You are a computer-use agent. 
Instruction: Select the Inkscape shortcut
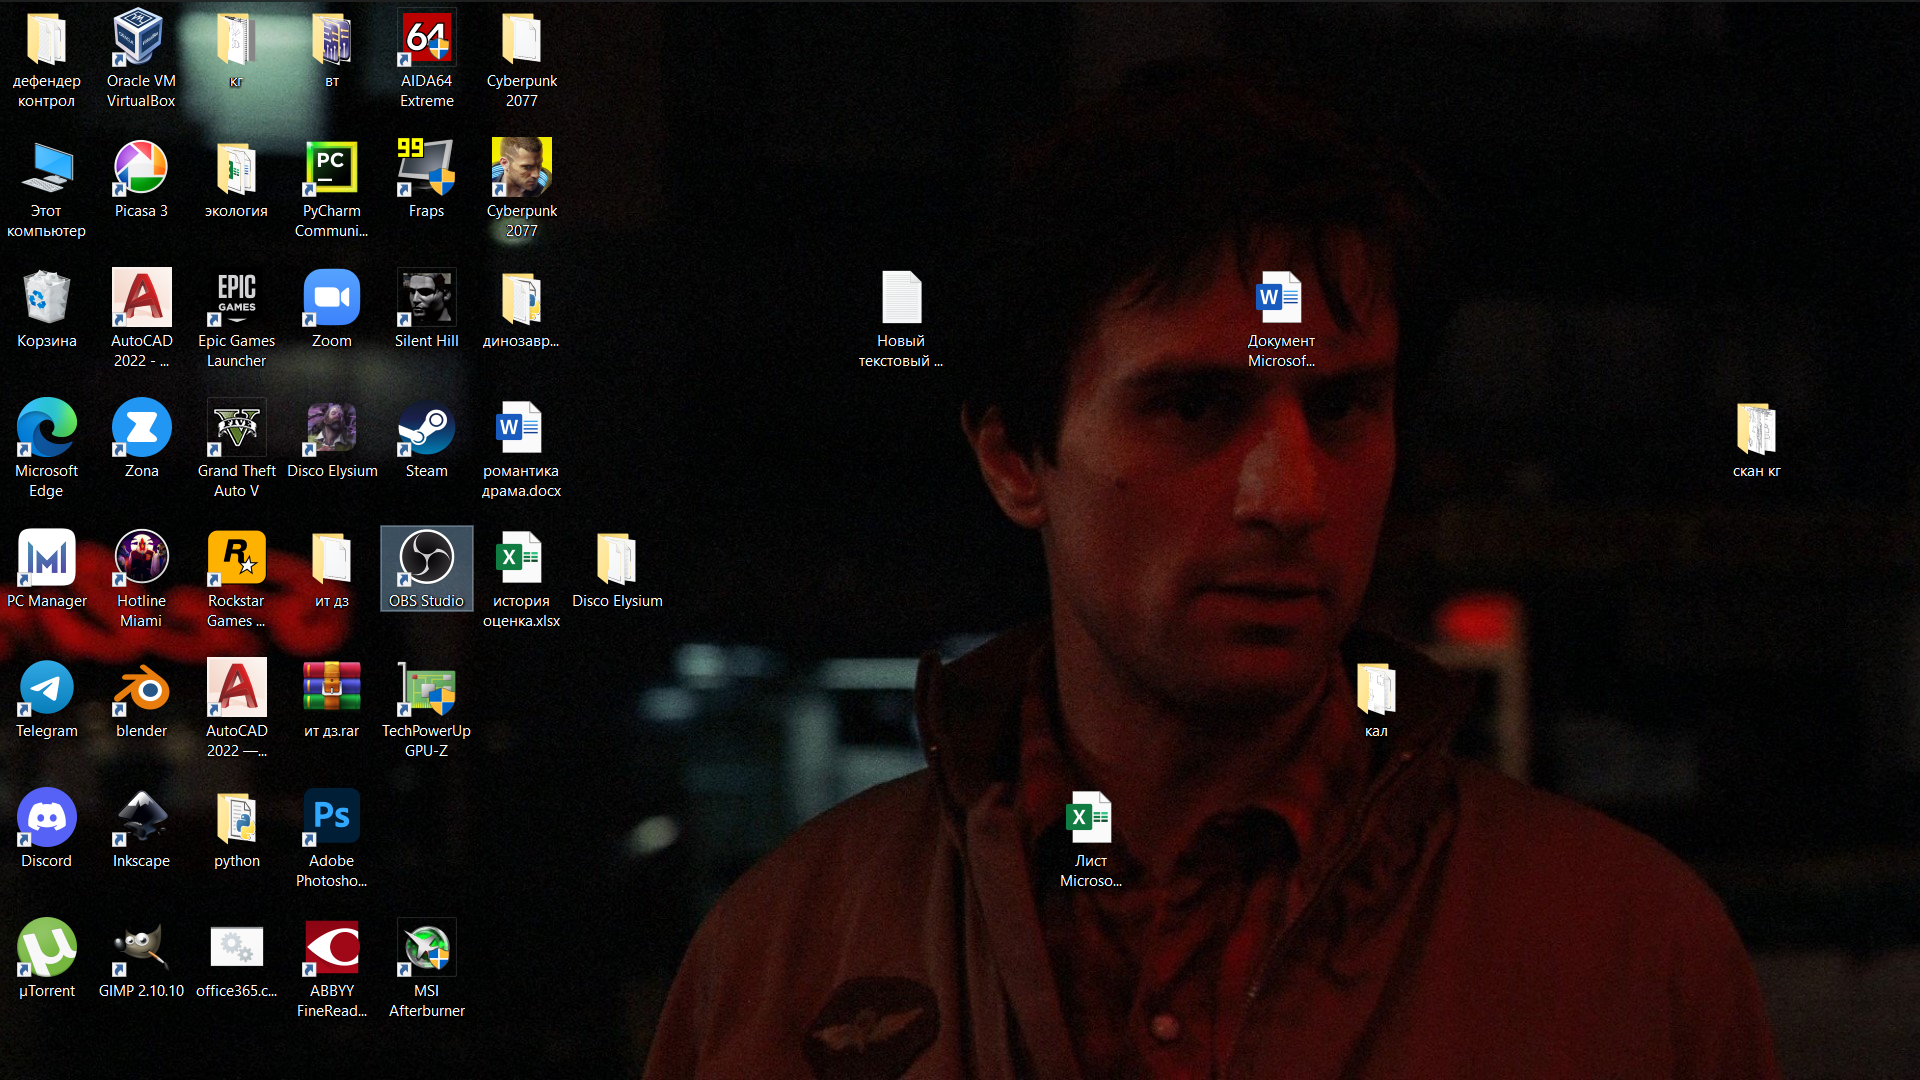pyautogui.click(x=141, y=828)
